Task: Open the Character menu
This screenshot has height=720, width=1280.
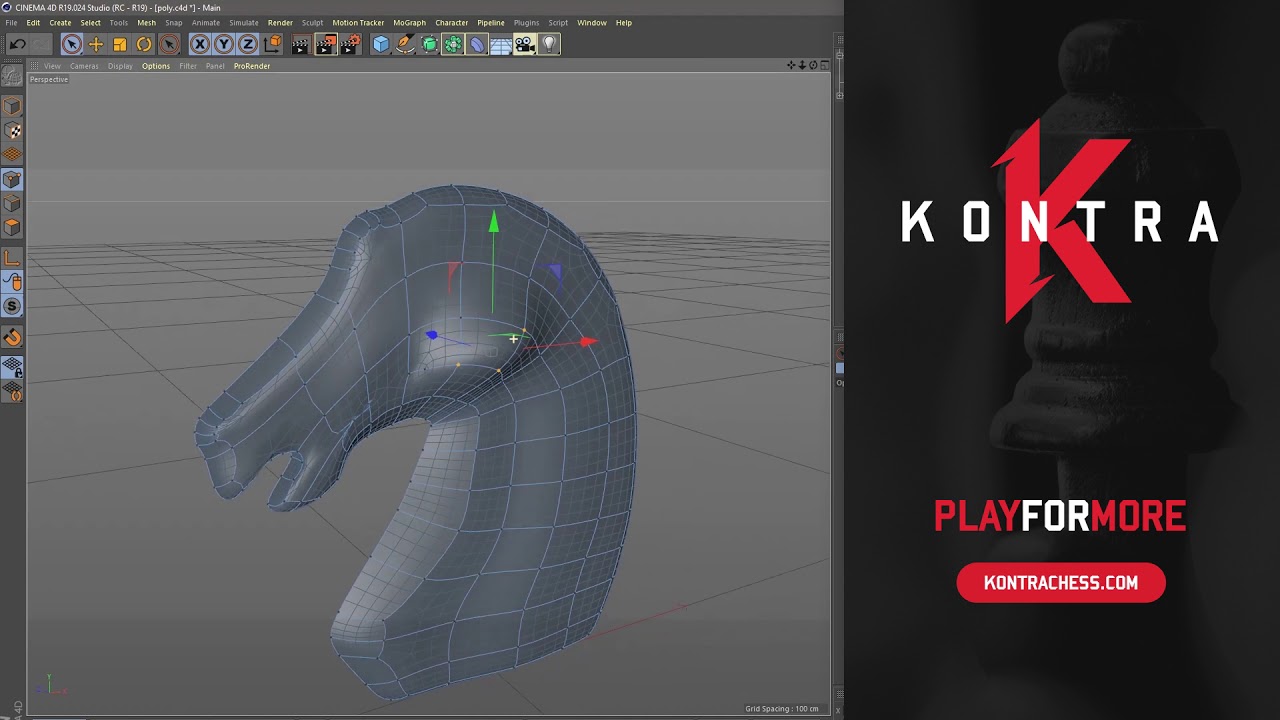Action: click(x=451, y=22)
